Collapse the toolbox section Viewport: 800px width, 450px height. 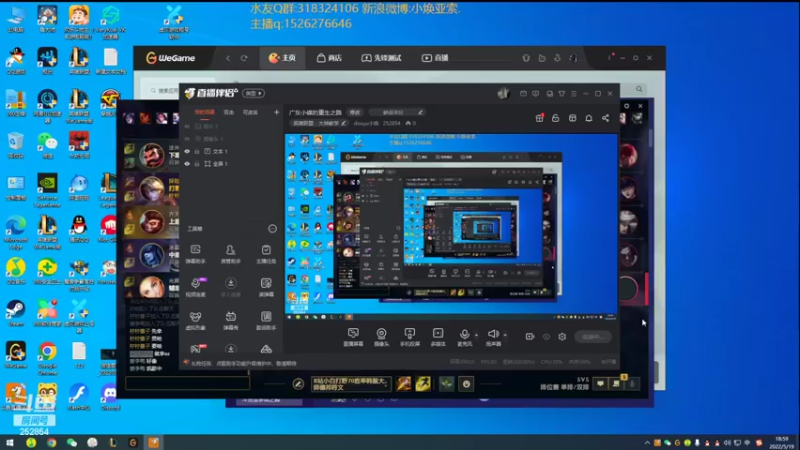point(272,229)
